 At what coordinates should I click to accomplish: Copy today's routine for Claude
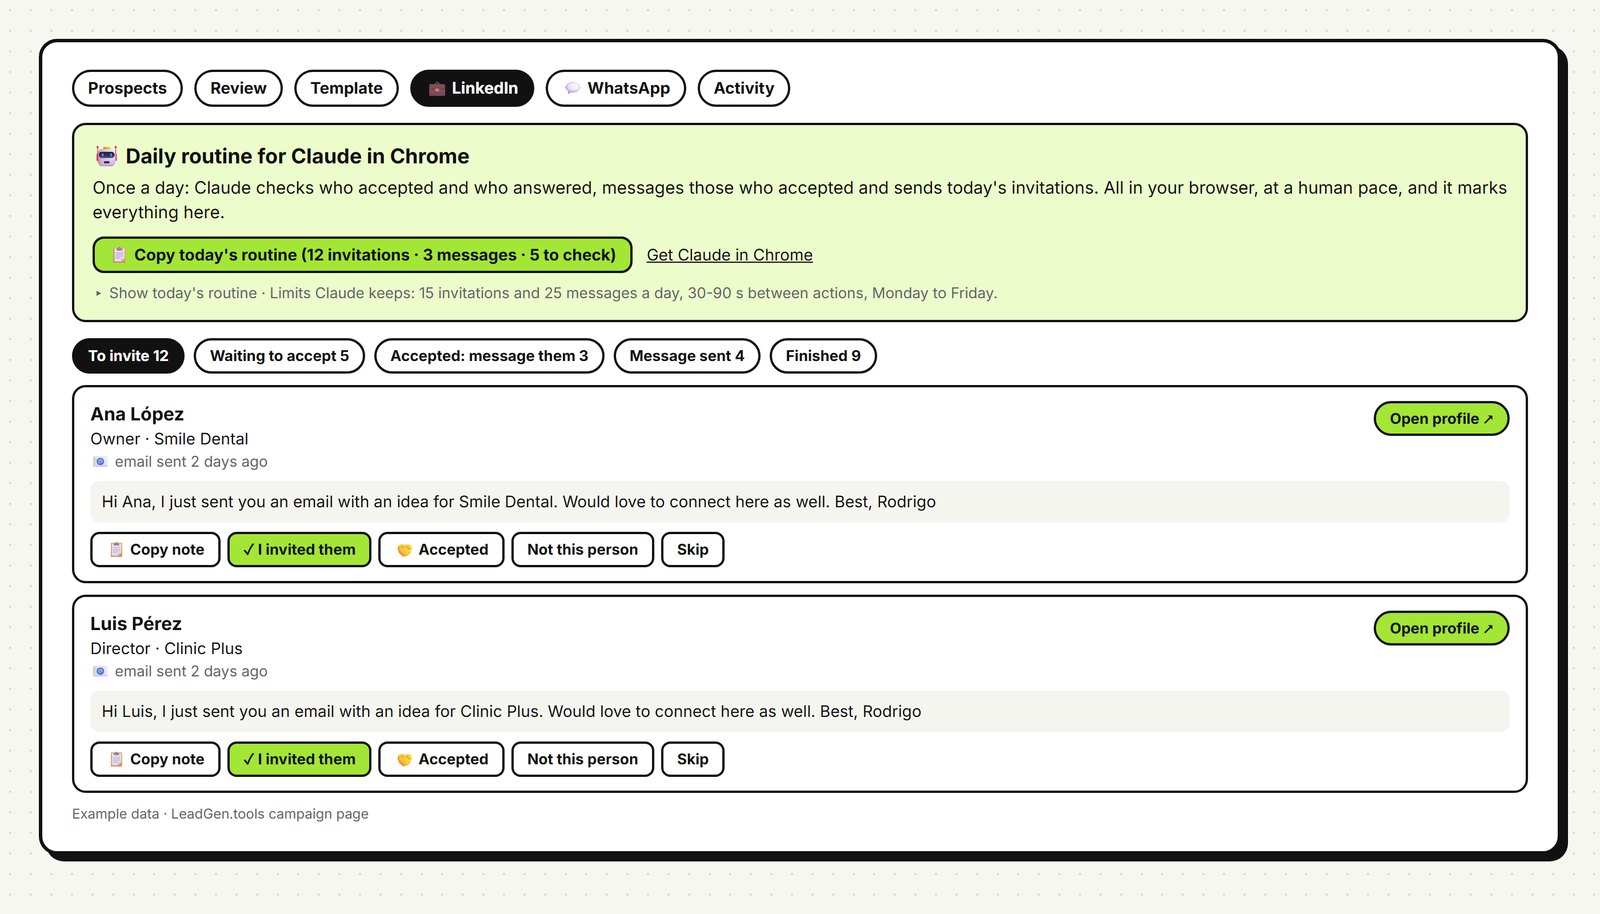coord(362,255)
